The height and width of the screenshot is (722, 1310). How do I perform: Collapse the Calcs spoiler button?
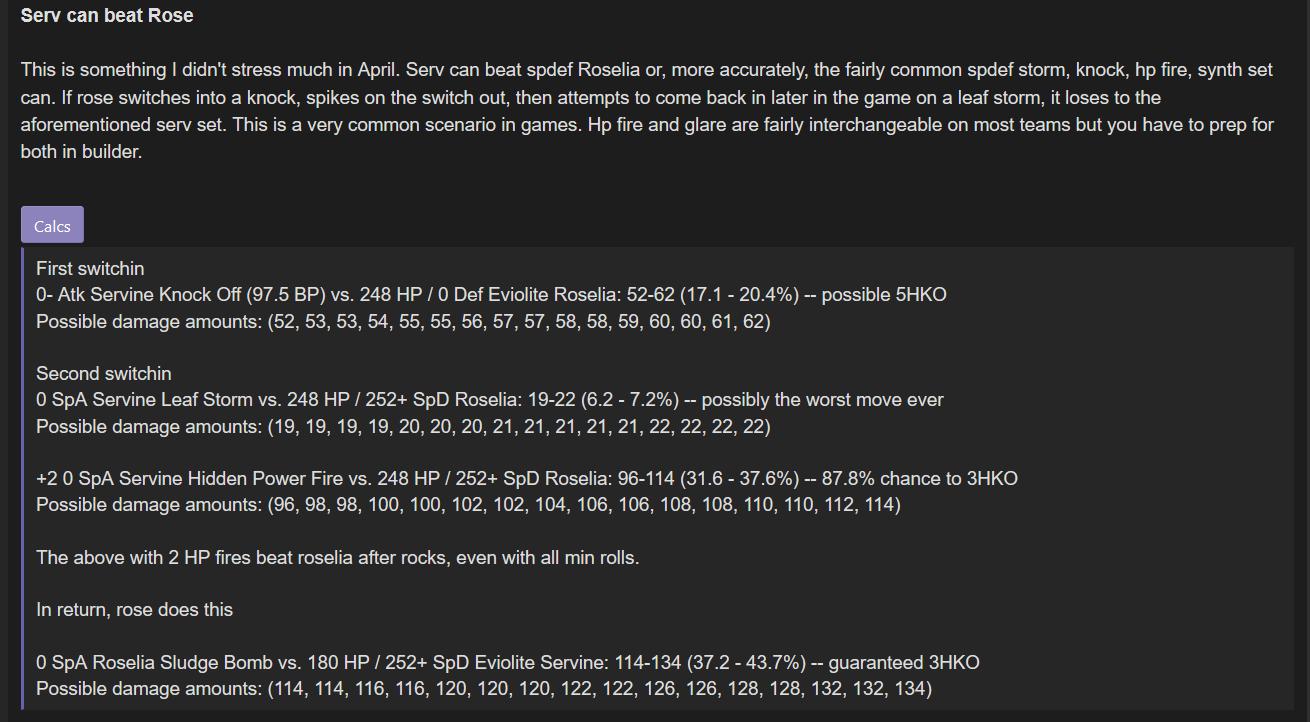(x=52, y=225)
